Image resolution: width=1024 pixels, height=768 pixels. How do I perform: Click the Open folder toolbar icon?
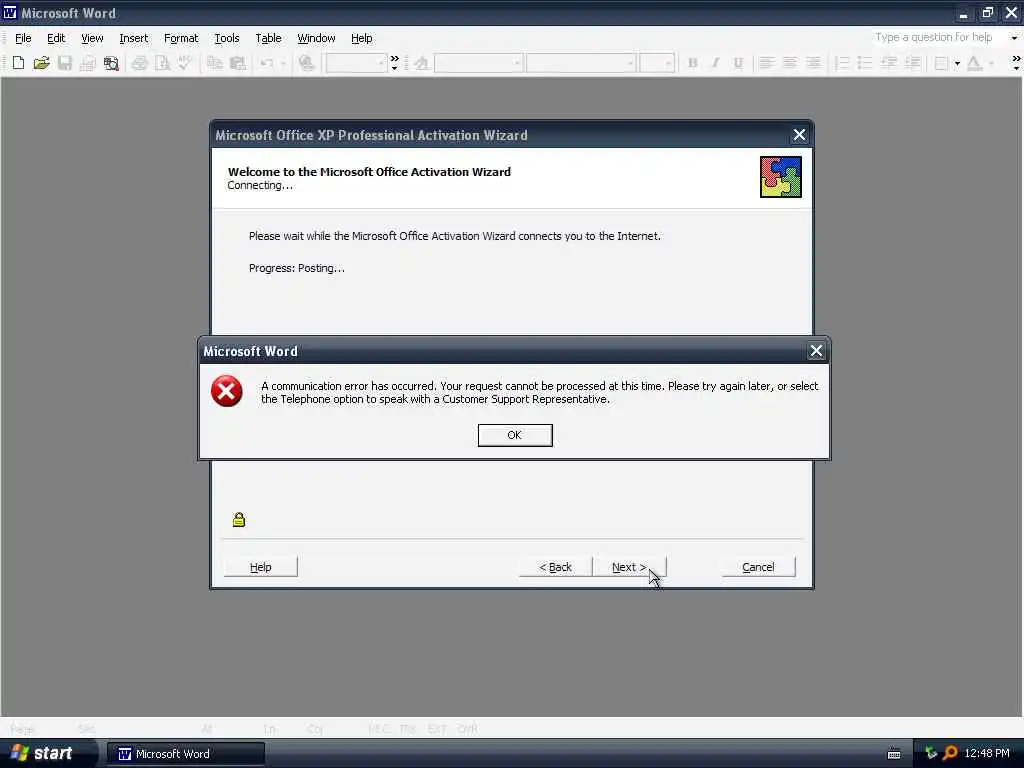click(41, 63)
